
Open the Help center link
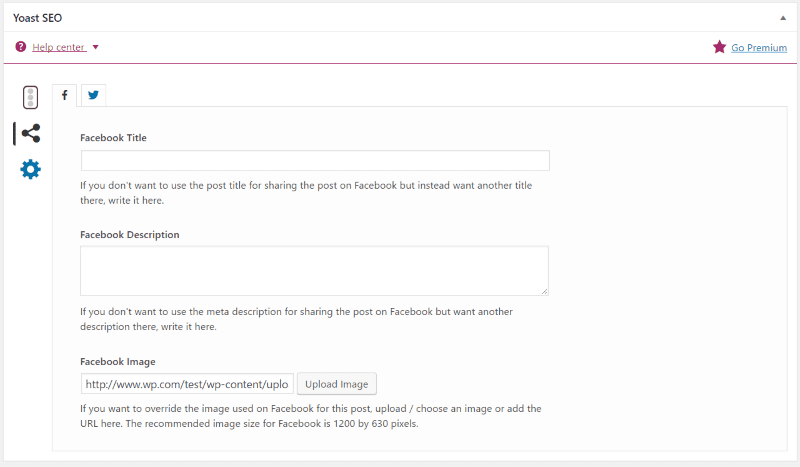(58, 47)
